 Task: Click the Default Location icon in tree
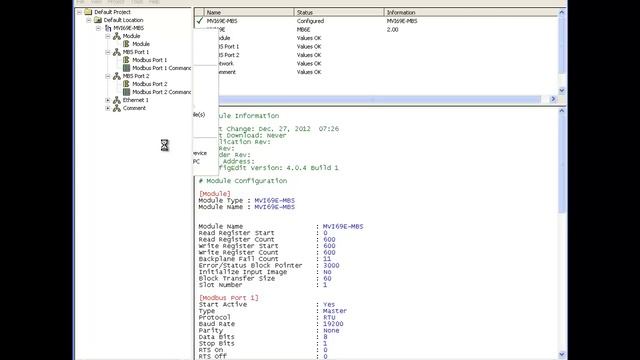[x=98, y=20]
